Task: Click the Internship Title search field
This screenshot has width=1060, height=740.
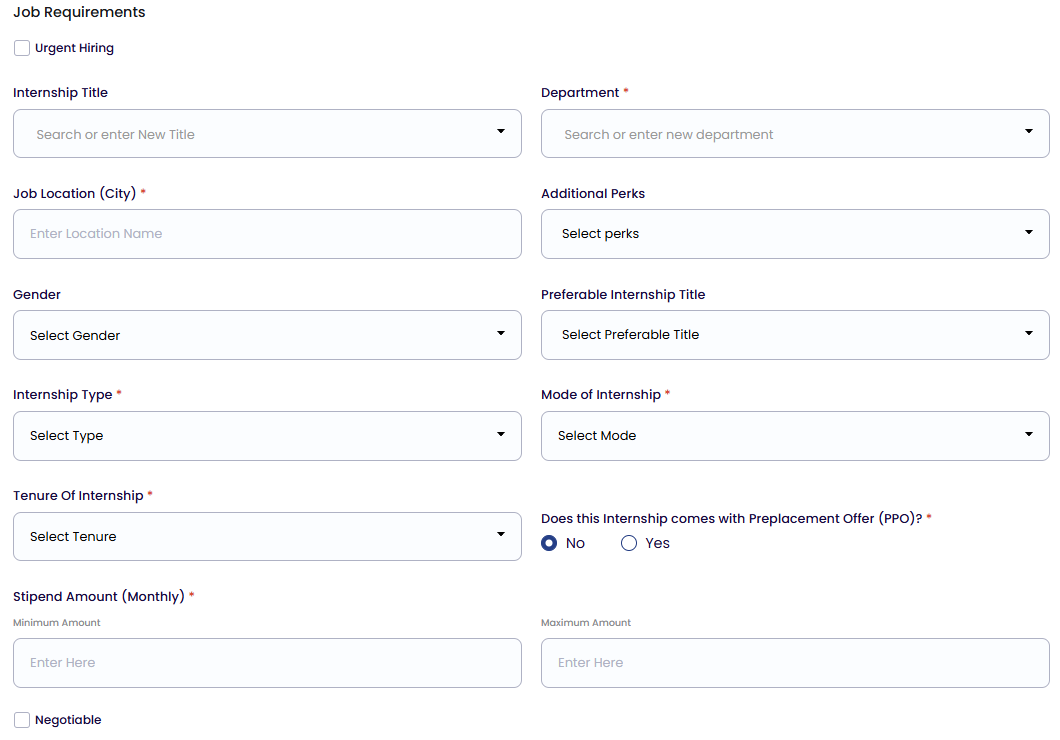Action: tap(250, 134)
